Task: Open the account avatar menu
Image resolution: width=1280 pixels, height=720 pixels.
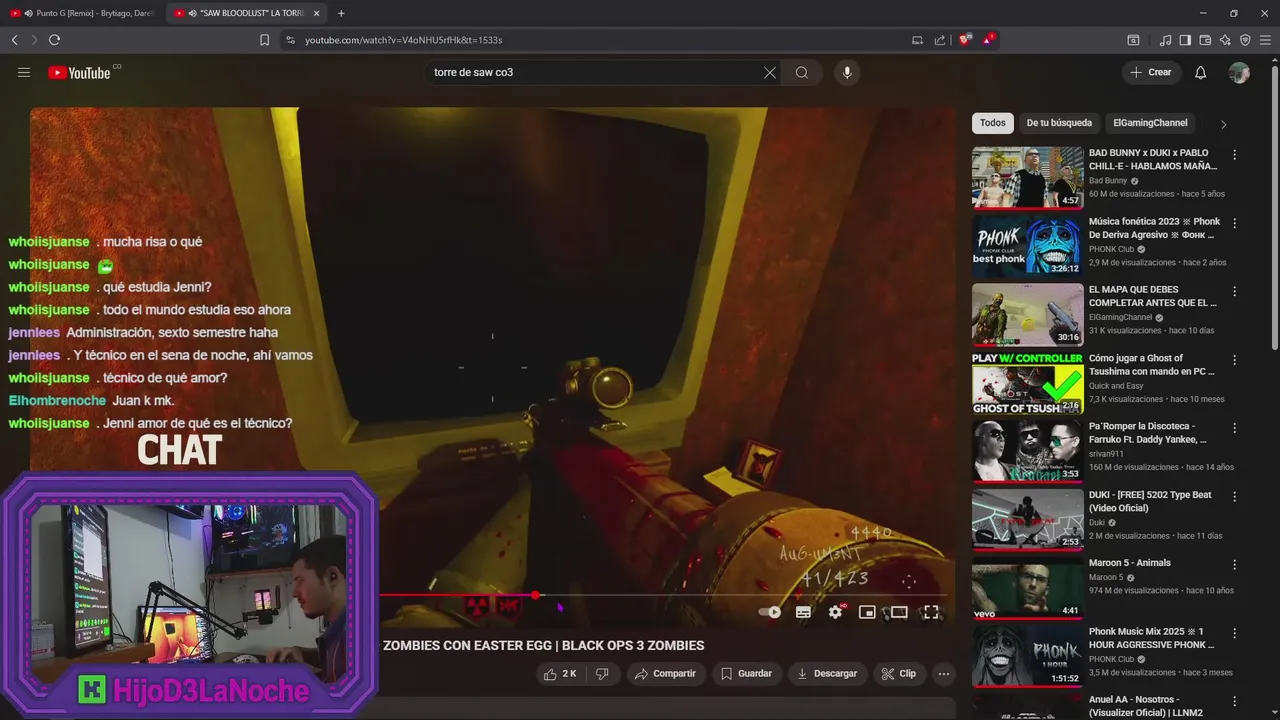Action: 1239,72
